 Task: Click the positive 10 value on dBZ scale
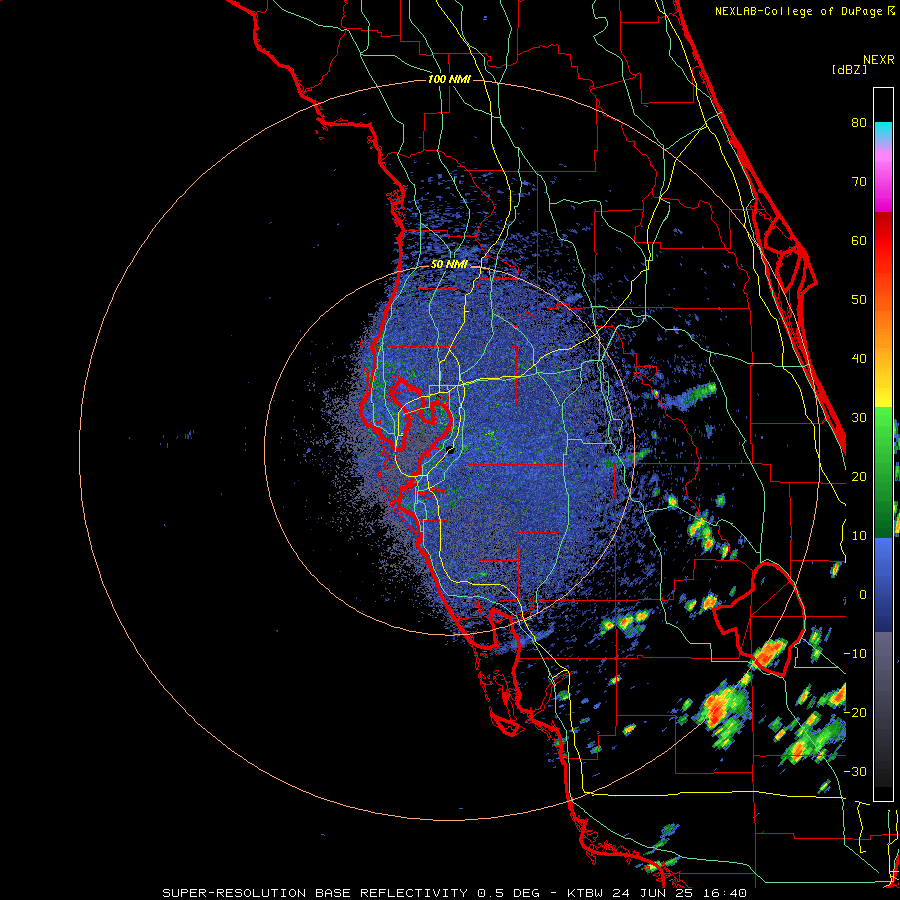tap(859, 536)
